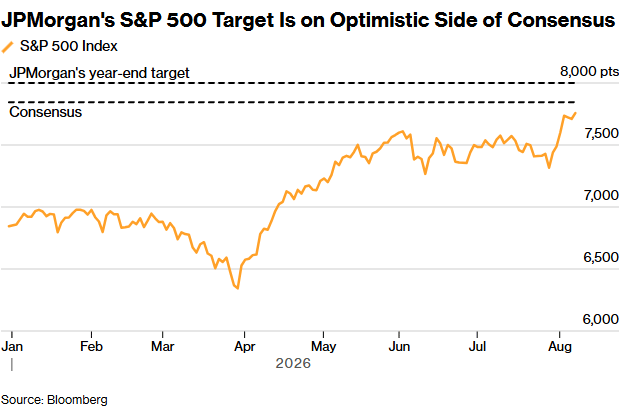Select the May x-axis tick label

click(323, 347)
